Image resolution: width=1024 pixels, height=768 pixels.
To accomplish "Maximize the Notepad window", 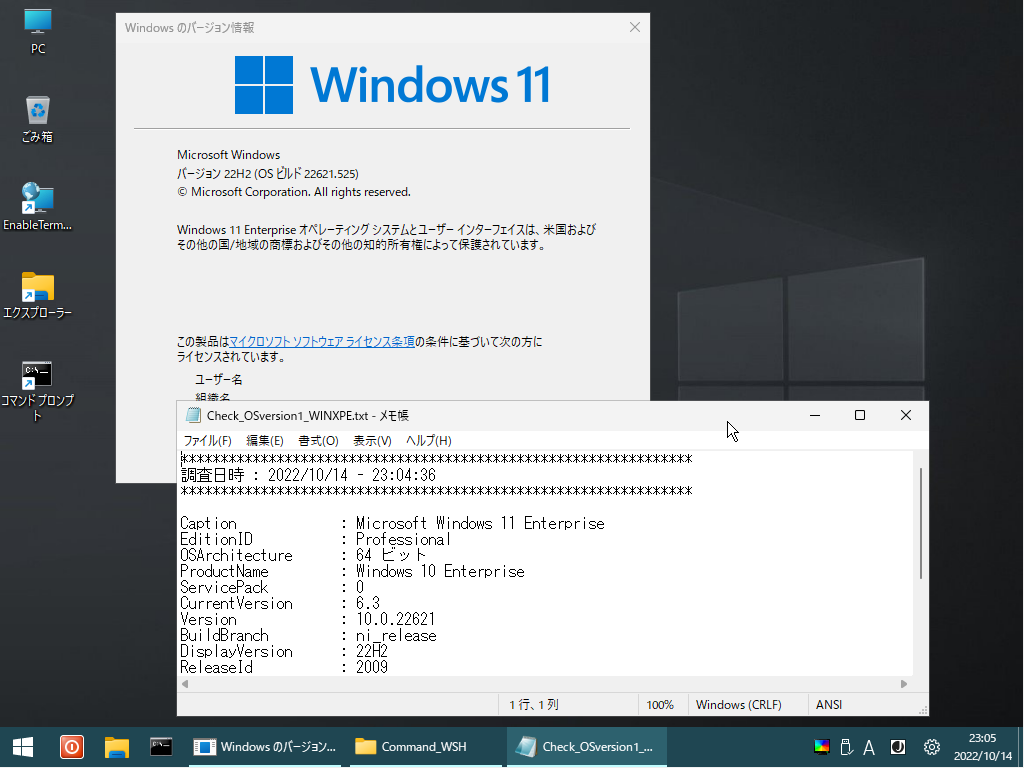I will (860, 415).
